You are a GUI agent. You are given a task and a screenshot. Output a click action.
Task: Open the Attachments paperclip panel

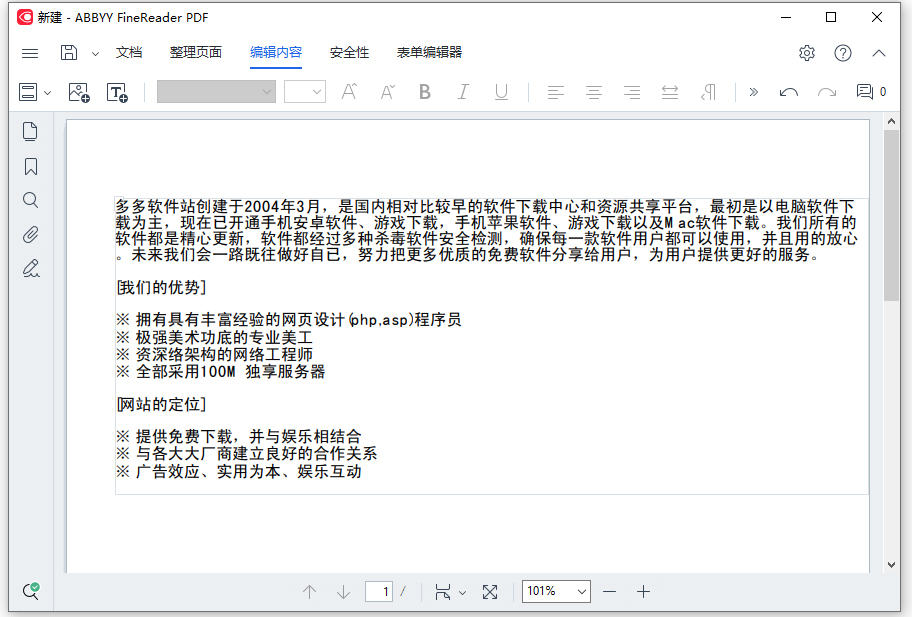tap(30, 235)
